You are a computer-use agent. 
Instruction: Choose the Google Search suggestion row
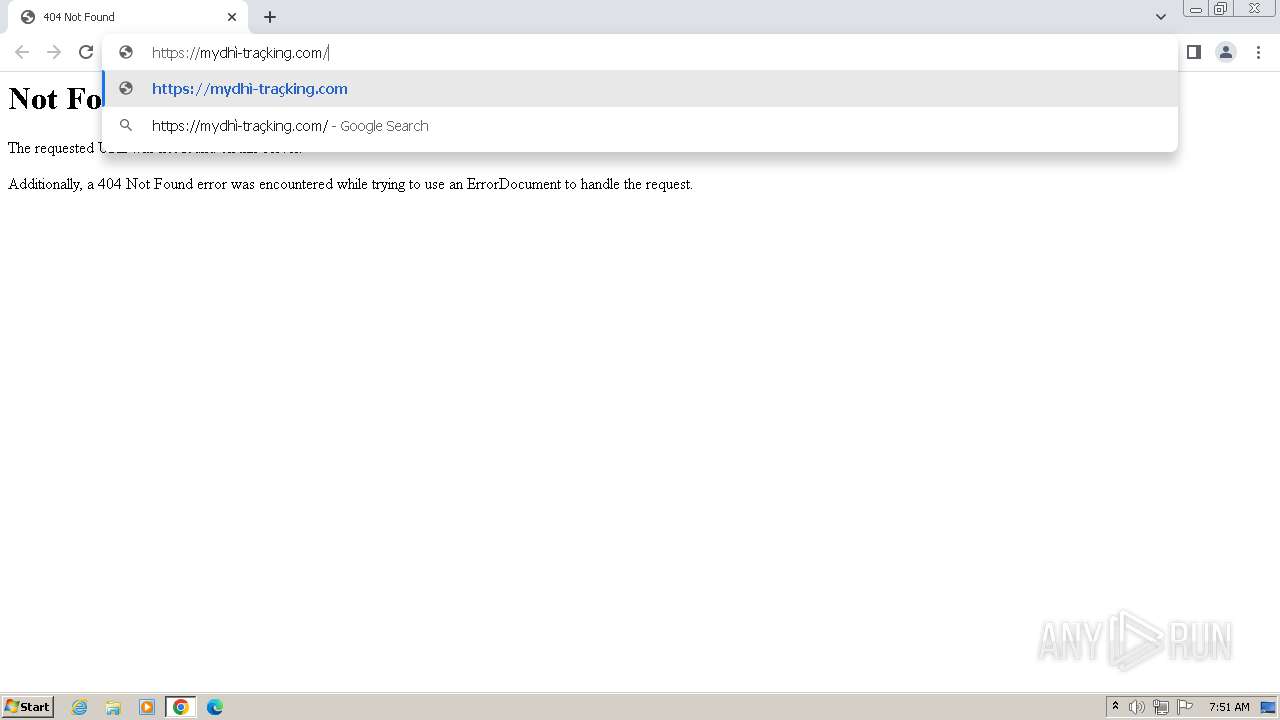point(640,125)
